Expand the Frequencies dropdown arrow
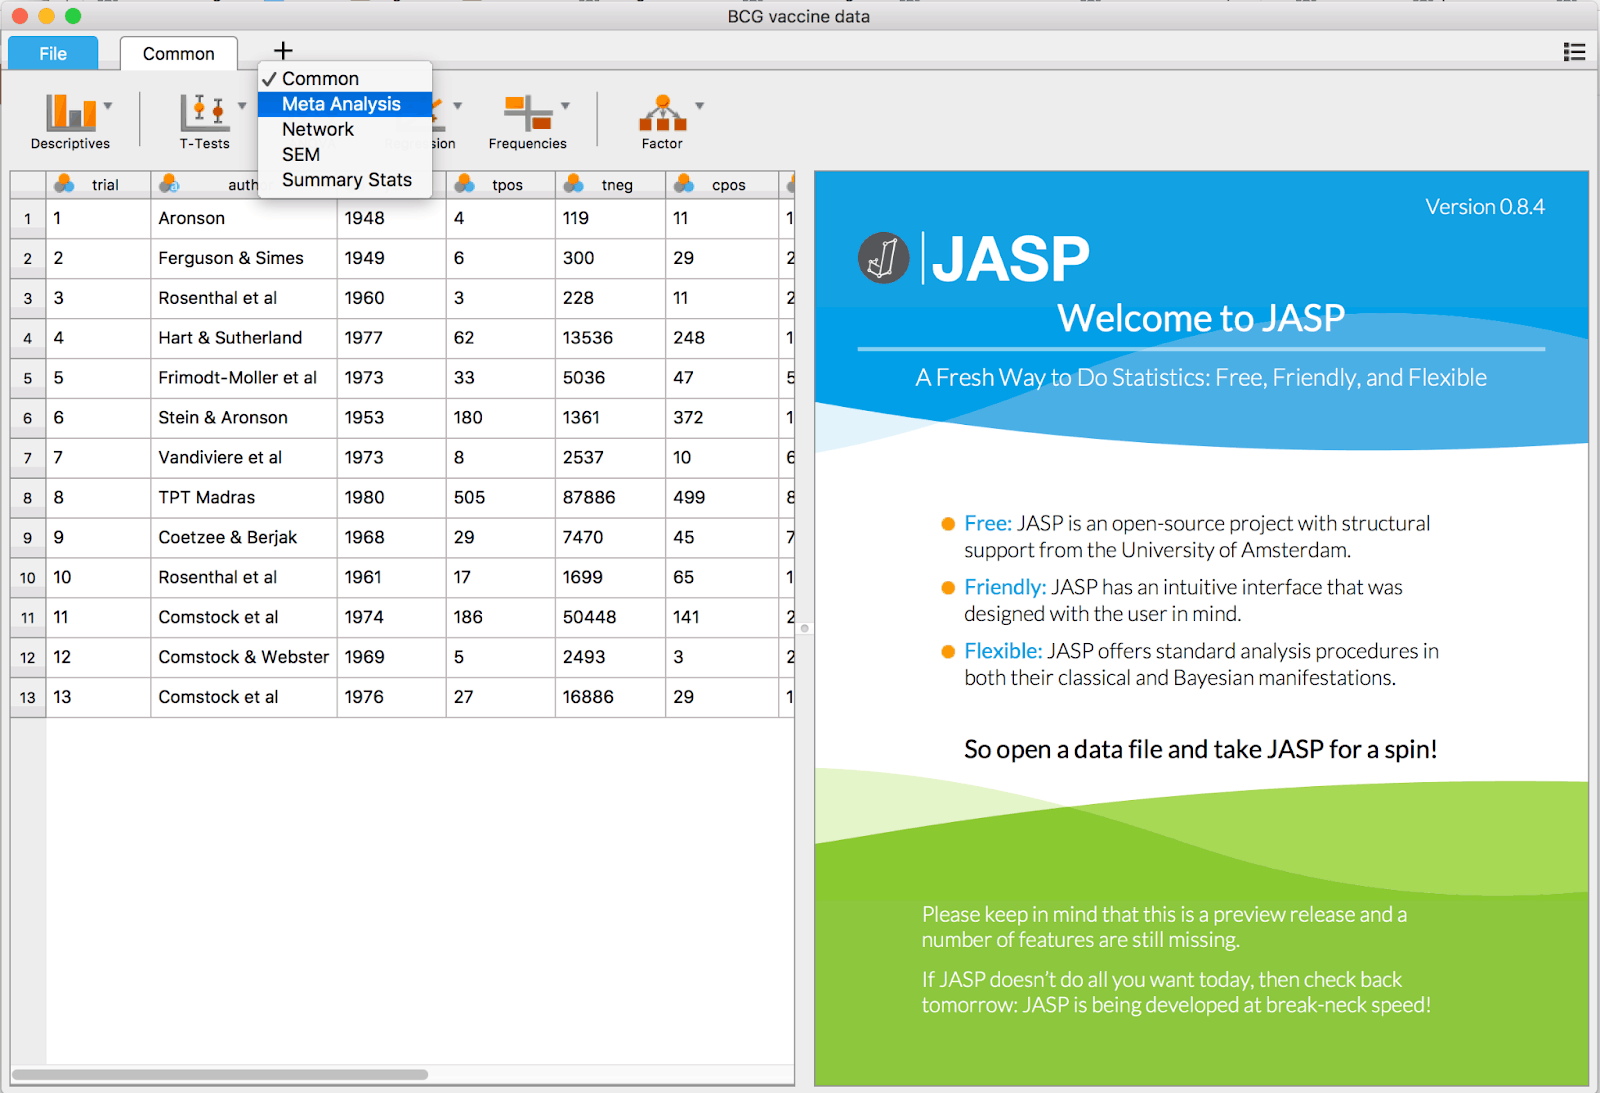1600x1093 pixels. (565, 105)
